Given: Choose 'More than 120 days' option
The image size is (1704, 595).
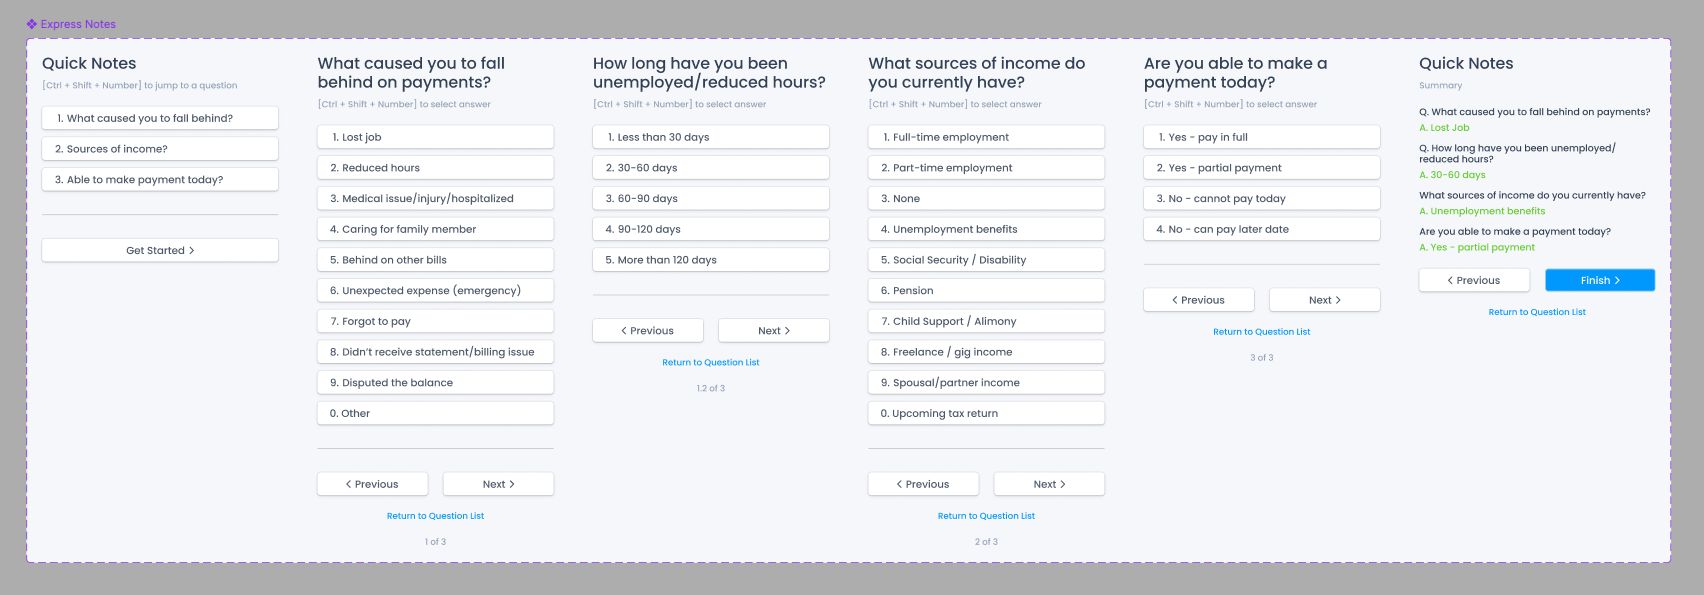Looking at the screenshot, I should (x=710, y=259).
